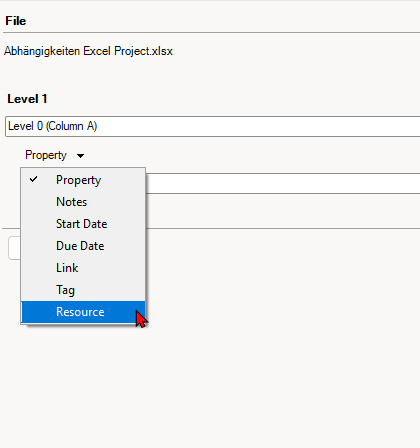This screenshot has width=420, height=448.
Task: Click blank panel area below the menu
Action: coord(210,383)
